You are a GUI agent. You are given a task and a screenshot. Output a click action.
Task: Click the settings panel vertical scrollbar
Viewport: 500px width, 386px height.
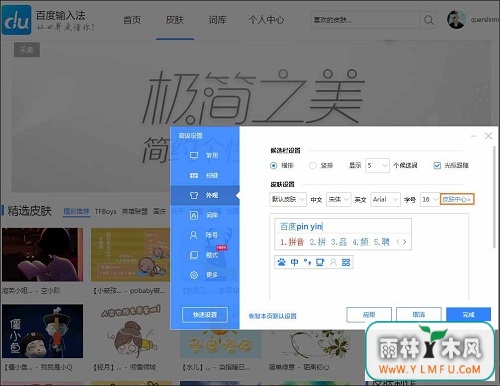[494, 197]
